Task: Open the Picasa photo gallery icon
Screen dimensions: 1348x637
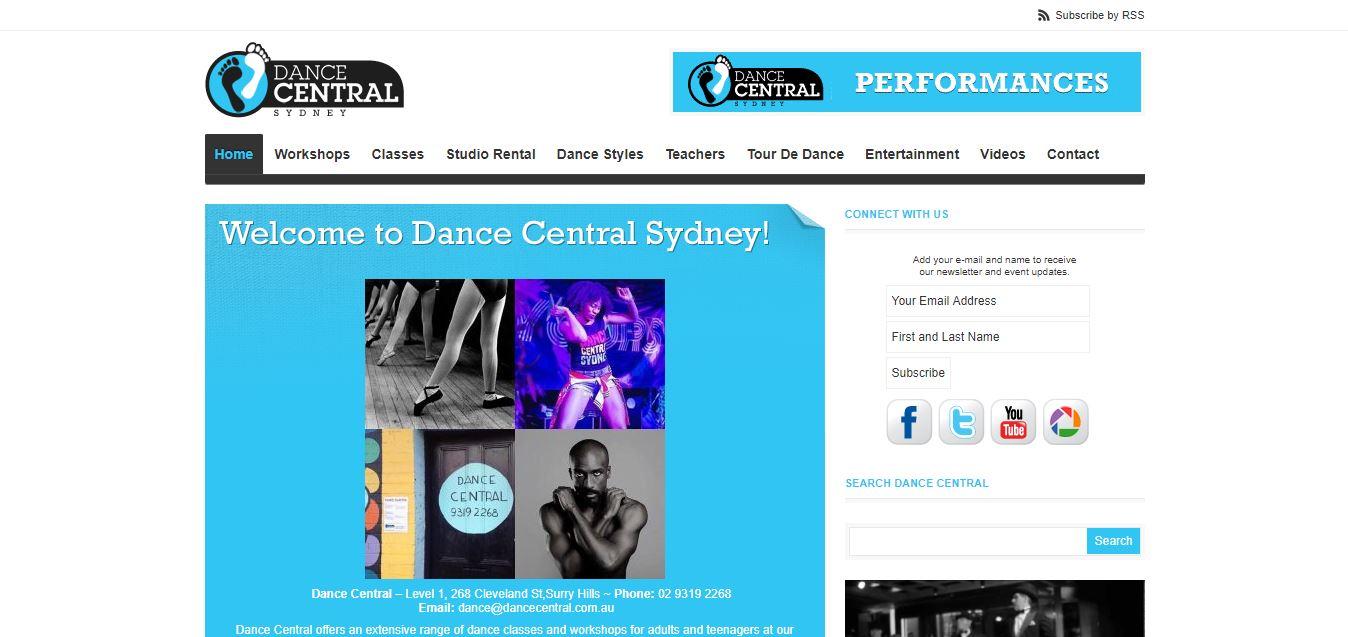Action: click(1065, 422)
